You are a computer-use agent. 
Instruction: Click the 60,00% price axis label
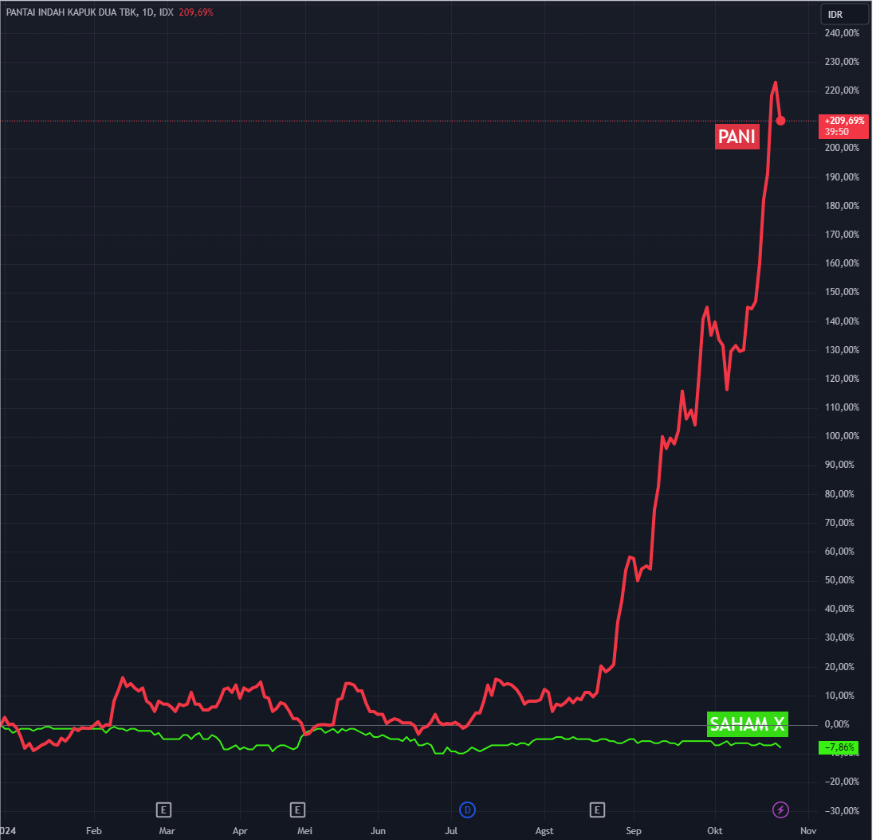pyautogui.click(x=840, y=552)
